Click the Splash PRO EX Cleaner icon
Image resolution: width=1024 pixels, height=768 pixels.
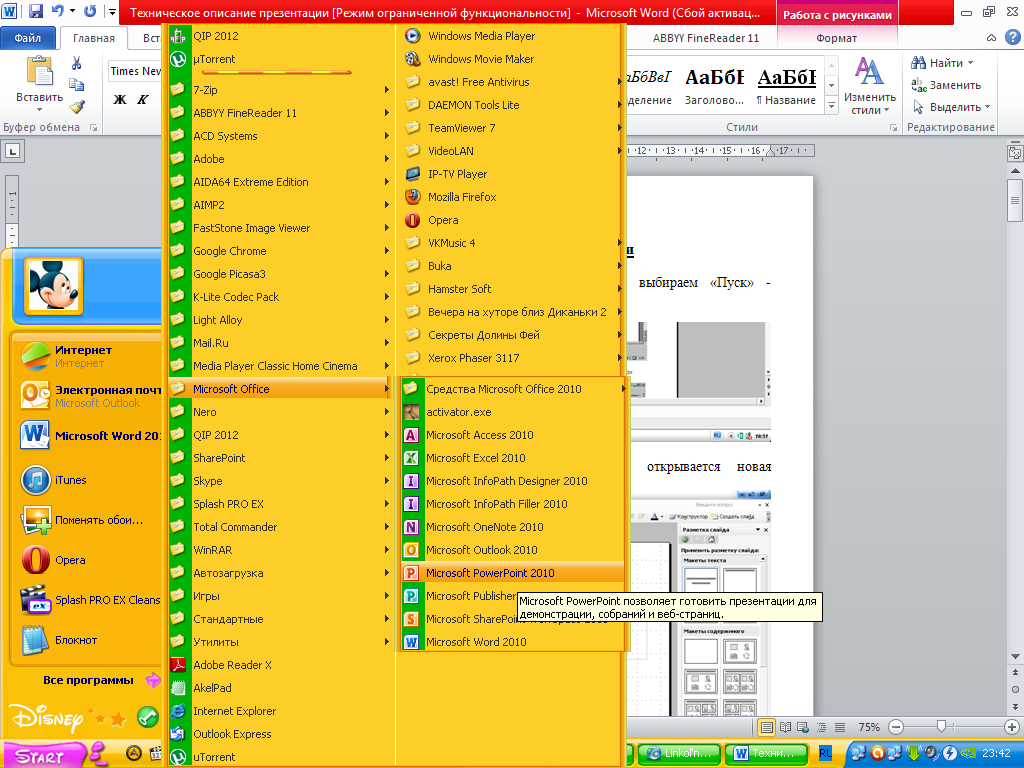35,600
